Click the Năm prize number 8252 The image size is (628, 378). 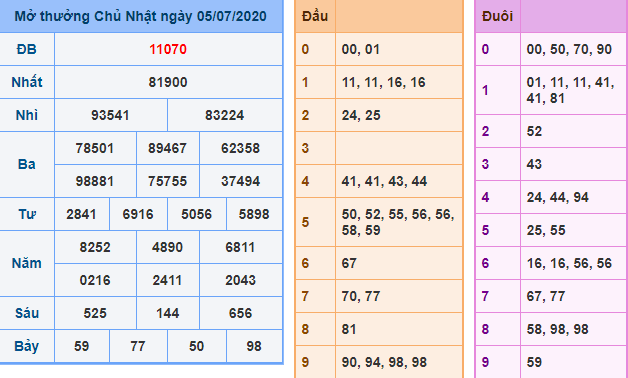point(95,247)
